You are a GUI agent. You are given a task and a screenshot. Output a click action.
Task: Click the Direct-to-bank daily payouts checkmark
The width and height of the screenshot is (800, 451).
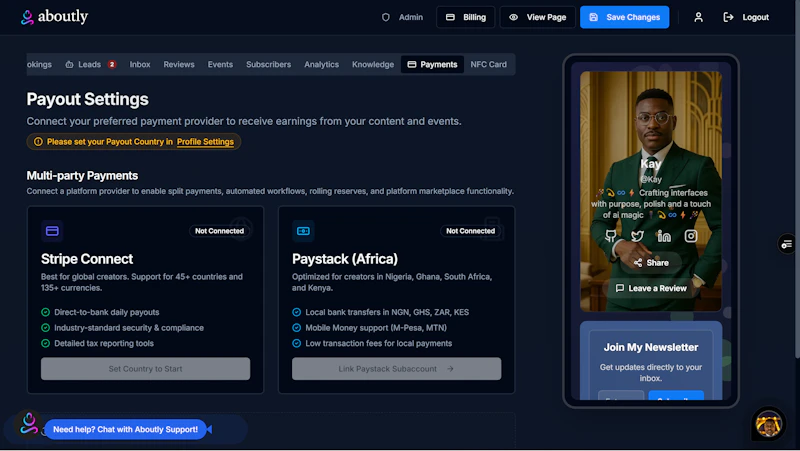click(45, 312)
